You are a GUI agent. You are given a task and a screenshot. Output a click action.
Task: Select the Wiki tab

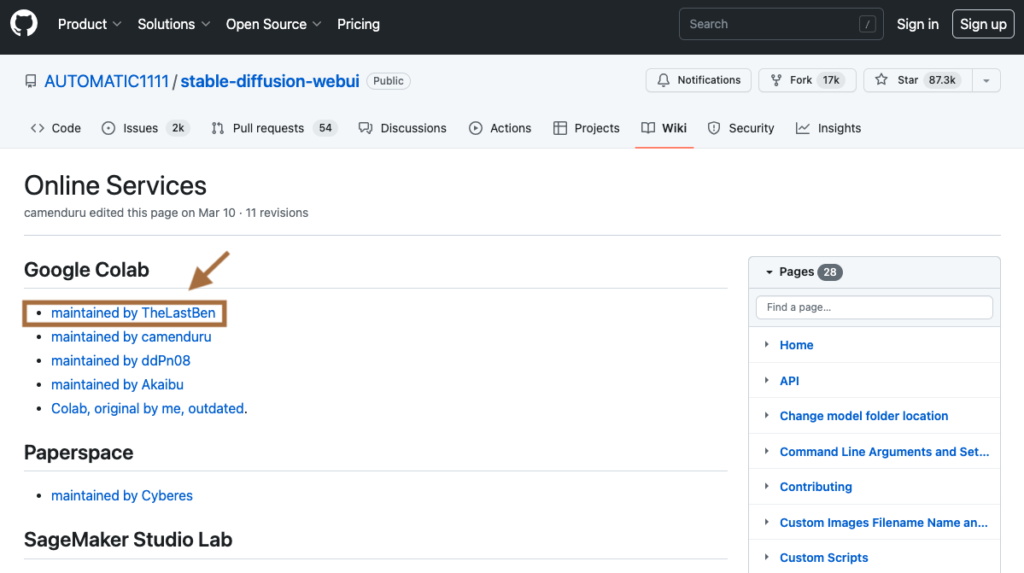click(664, 128)
